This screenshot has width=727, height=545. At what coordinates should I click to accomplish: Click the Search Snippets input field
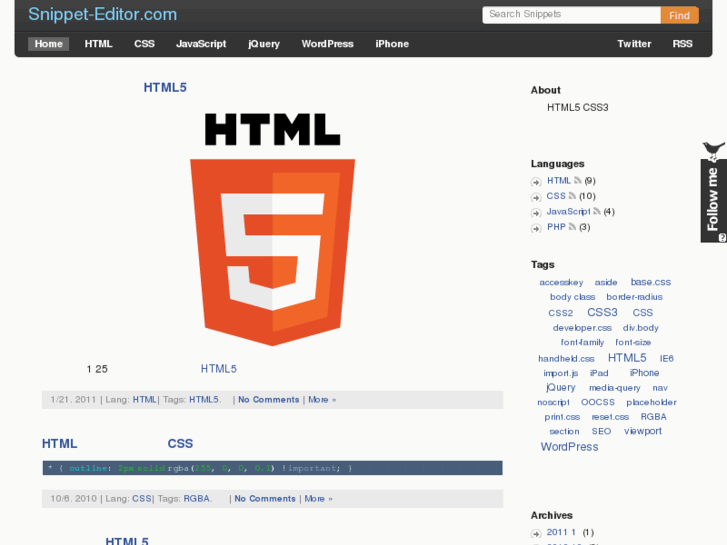pos(571,15)
